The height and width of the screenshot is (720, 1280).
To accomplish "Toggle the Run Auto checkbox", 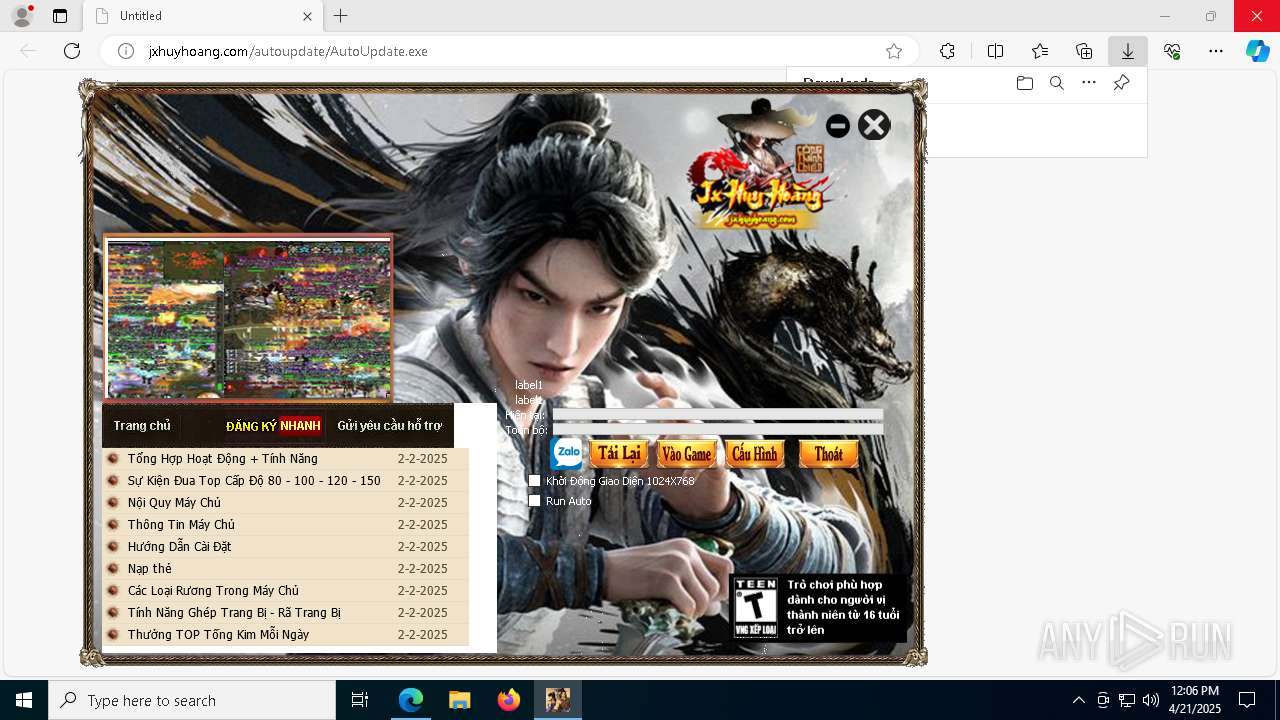I will coord(535,501).
